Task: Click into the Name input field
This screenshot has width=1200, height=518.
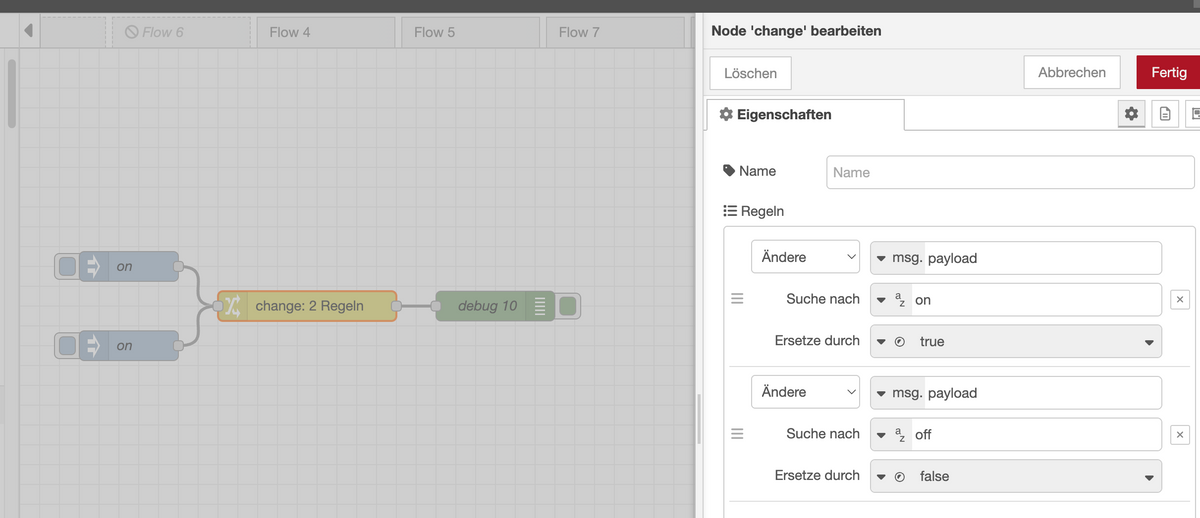Action: [1010, 172]
